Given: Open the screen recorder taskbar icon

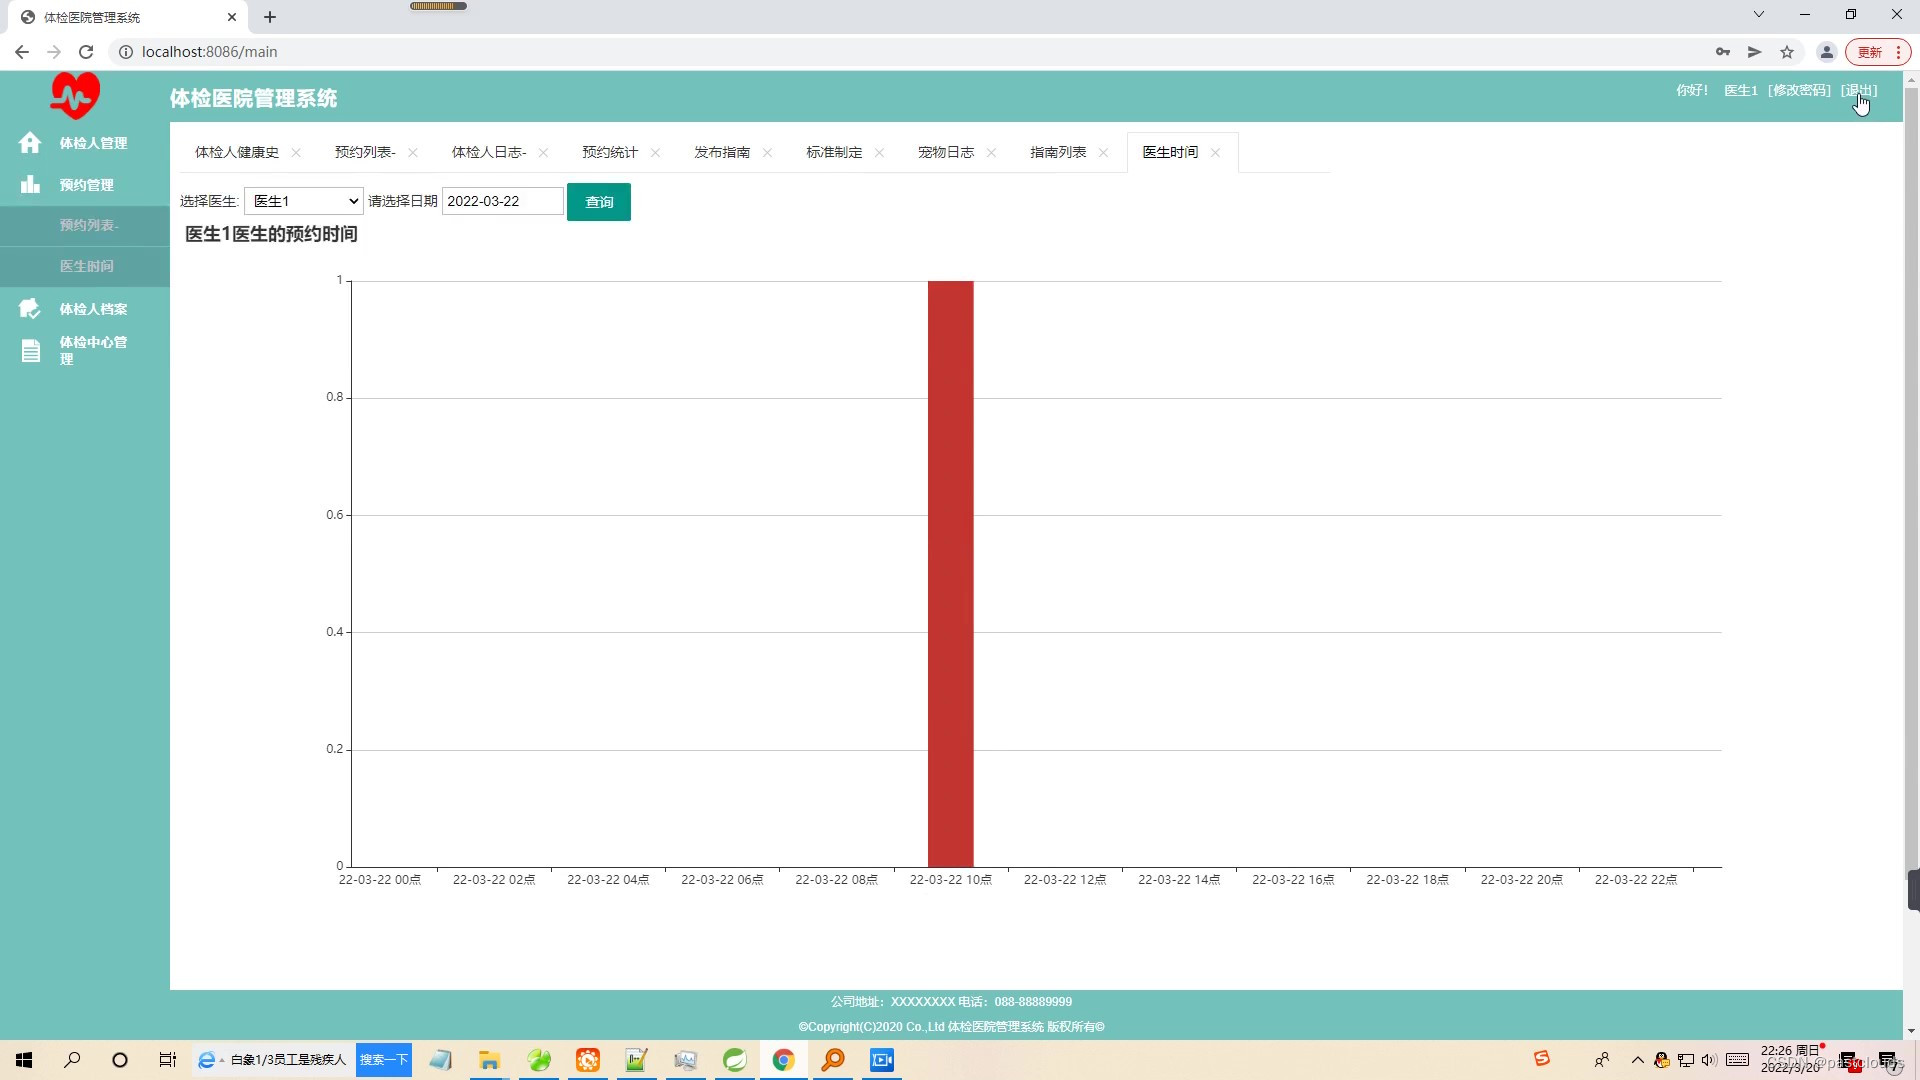Looking at the screenshot, I should point(881,1060).
